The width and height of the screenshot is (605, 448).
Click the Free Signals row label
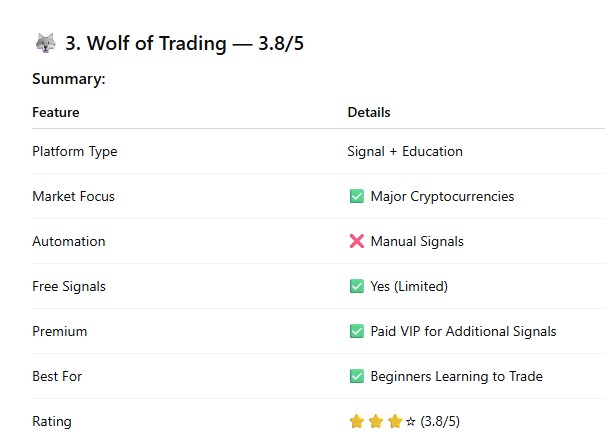coord(69,286)
